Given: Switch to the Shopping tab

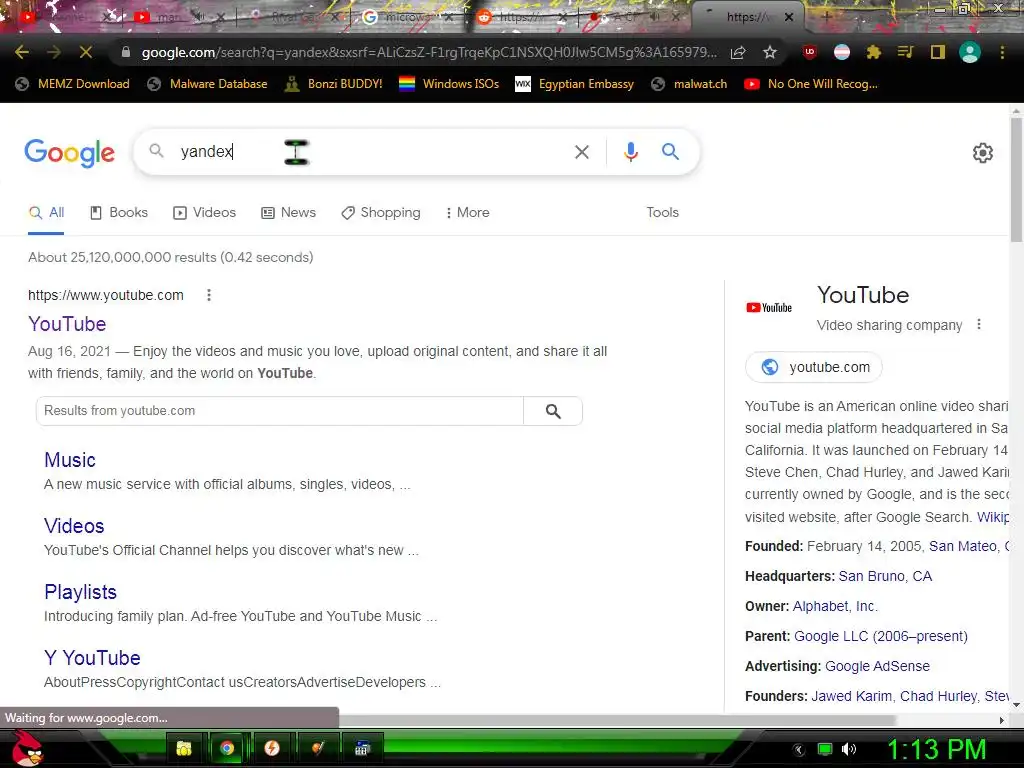Looking at the screenshot, I should click(381, 213).
